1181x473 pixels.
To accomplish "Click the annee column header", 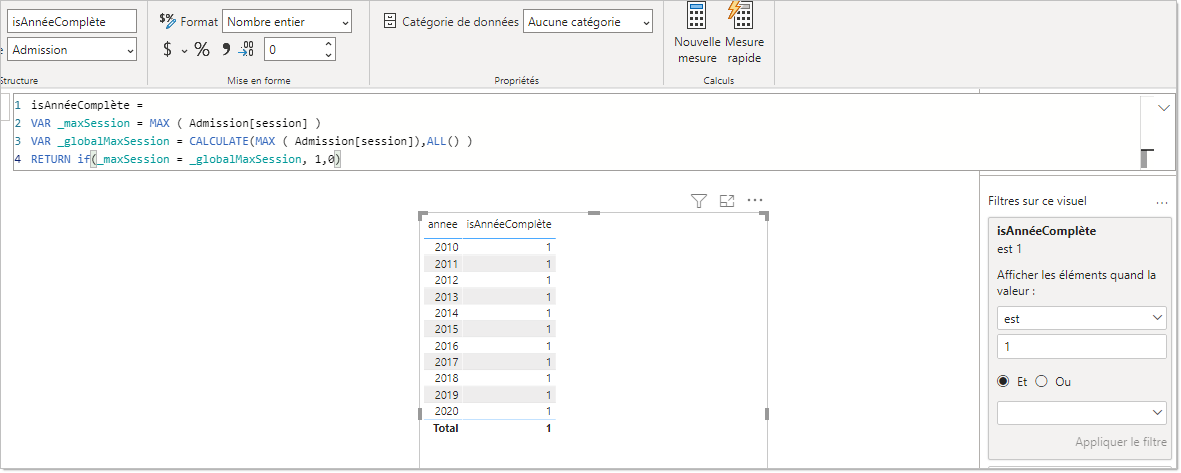I will point(443,224).
